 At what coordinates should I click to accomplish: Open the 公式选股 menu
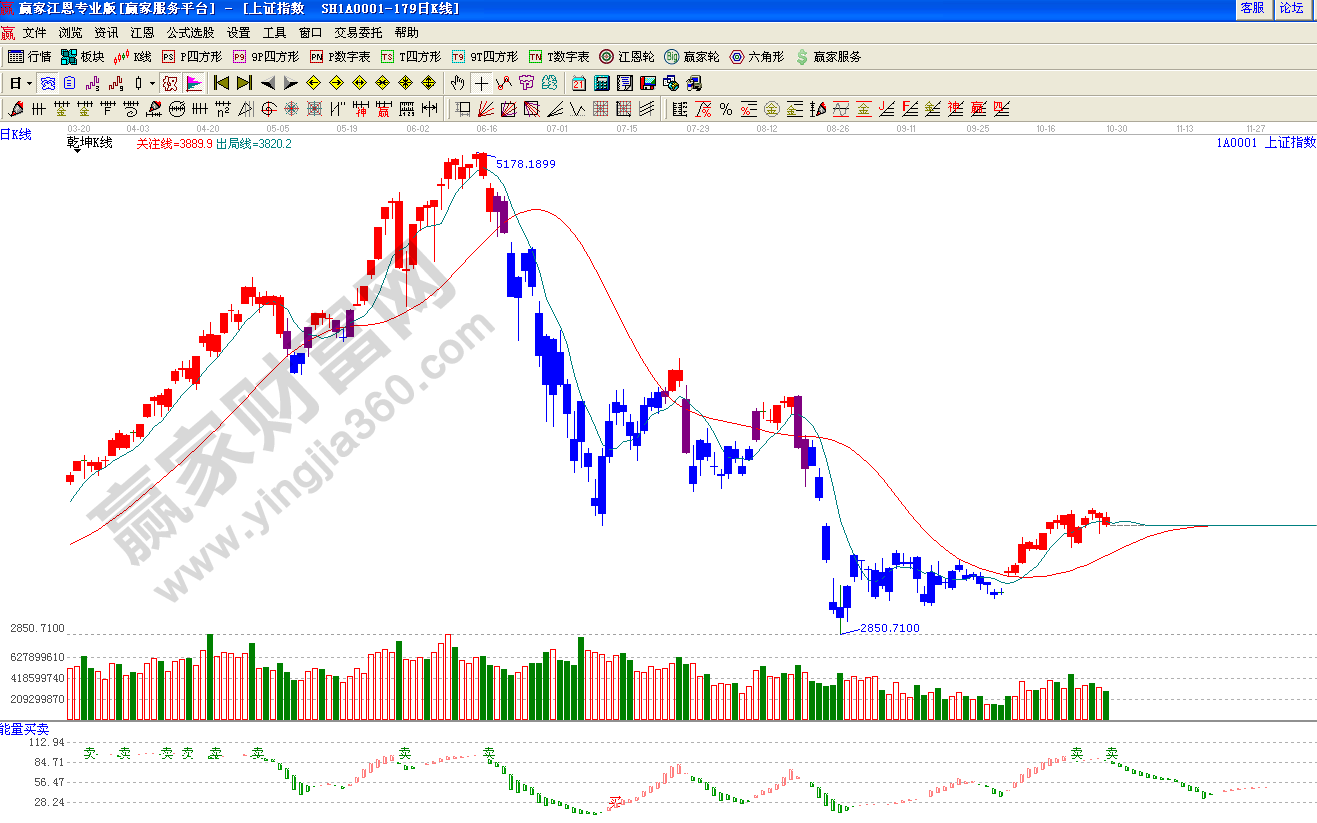tap(190, 33)
